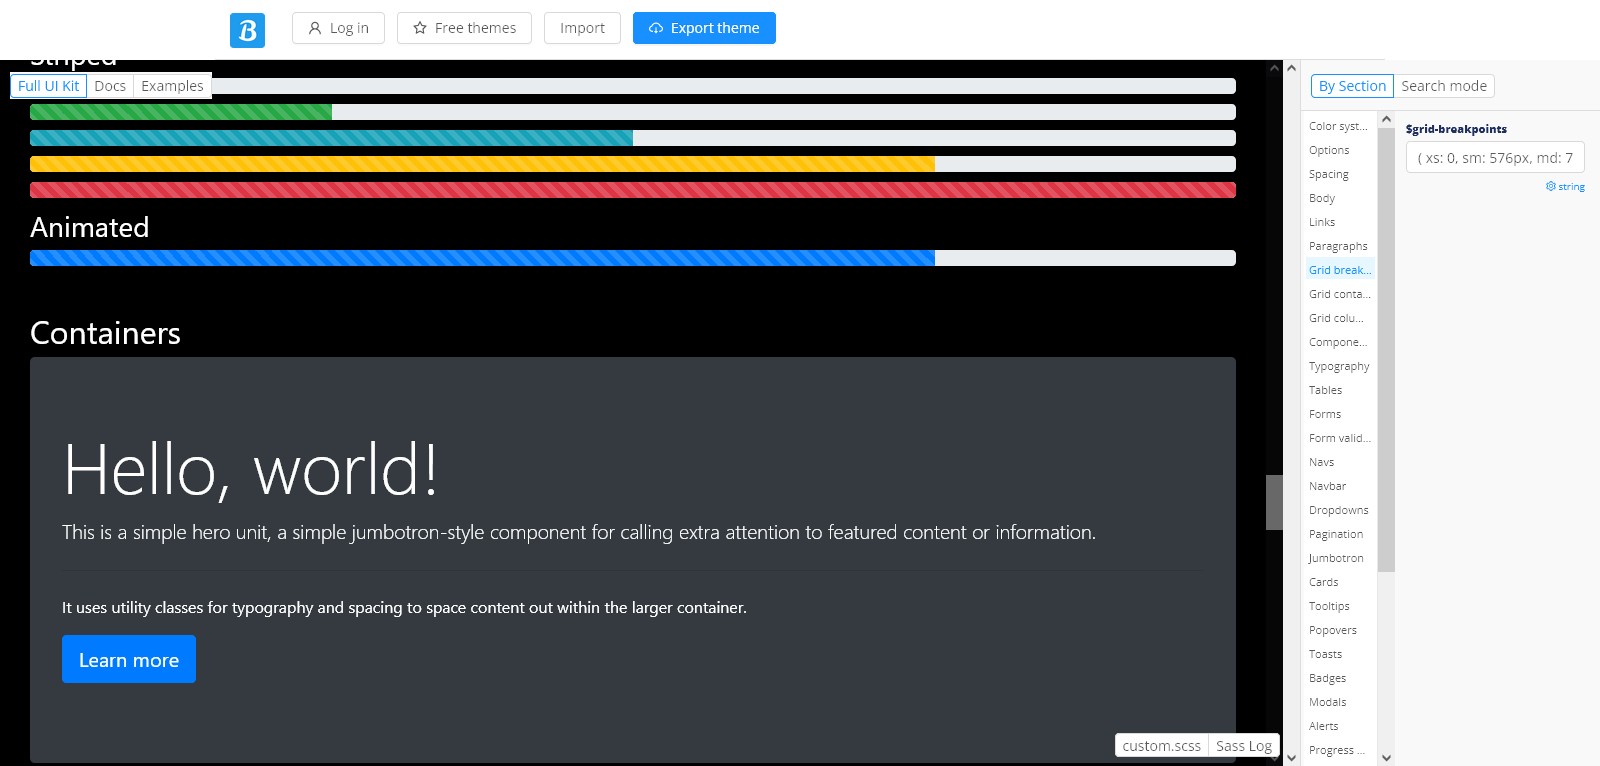Click the section list scroll-up arrow

point(1386,120)
